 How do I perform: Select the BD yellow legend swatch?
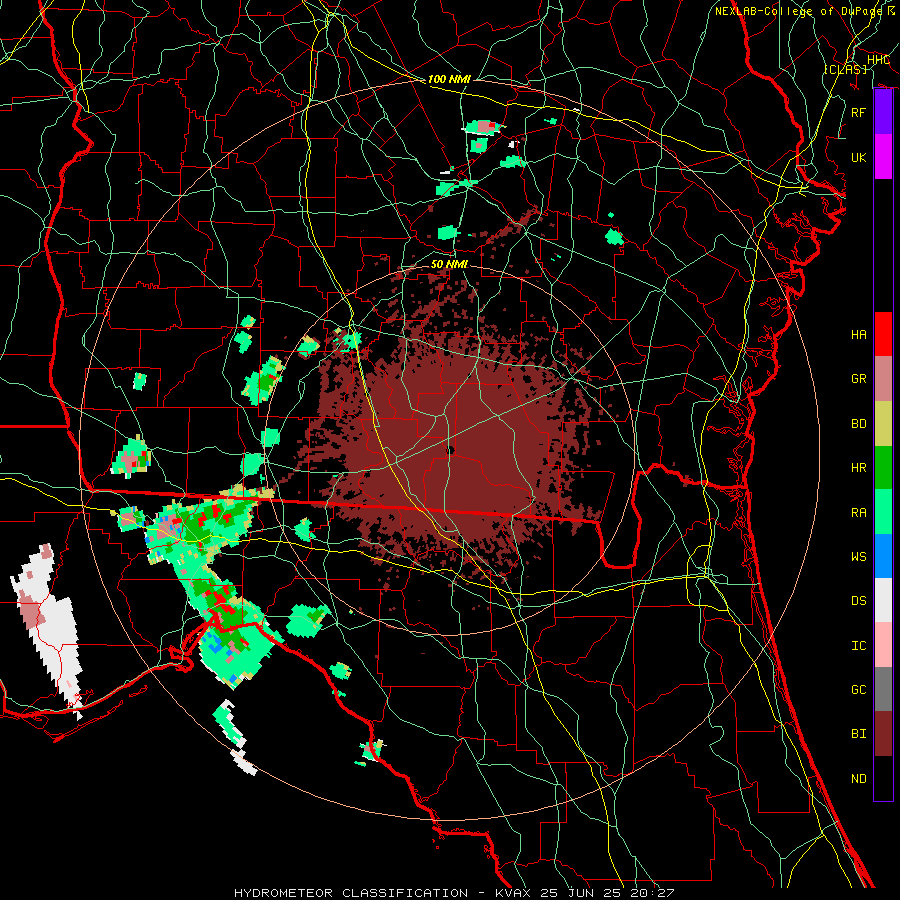point(883,424)
